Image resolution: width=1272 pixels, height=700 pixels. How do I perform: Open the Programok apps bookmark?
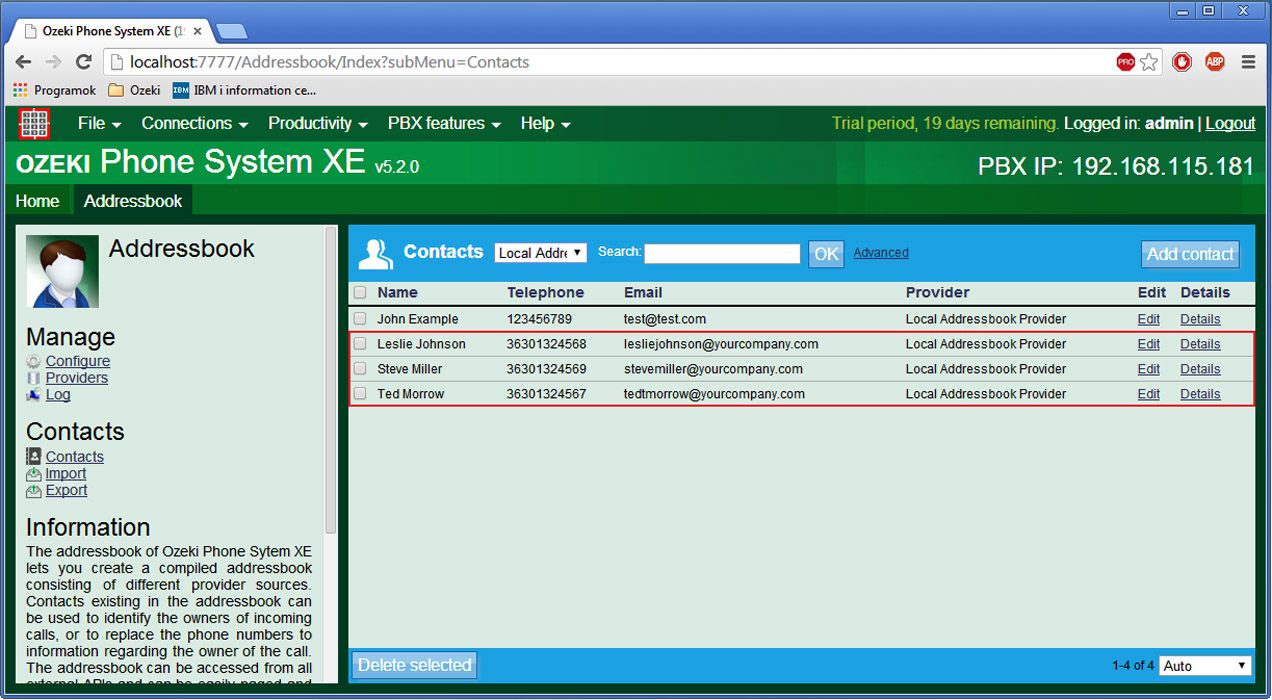coord(55,90)
